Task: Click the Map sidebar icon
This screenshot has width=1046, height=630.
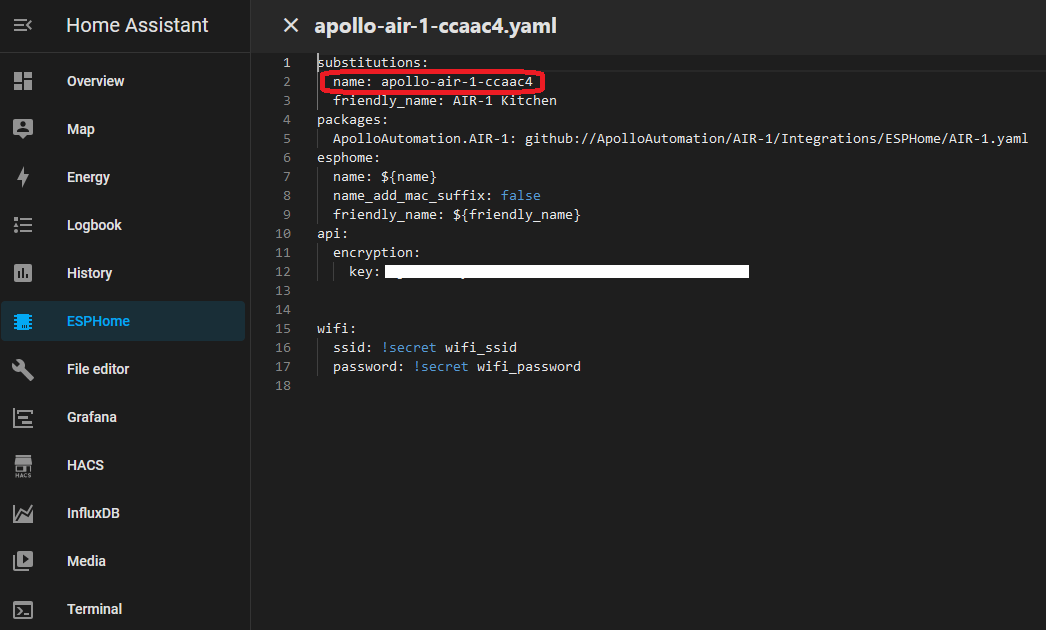Action: pos(23,129)
